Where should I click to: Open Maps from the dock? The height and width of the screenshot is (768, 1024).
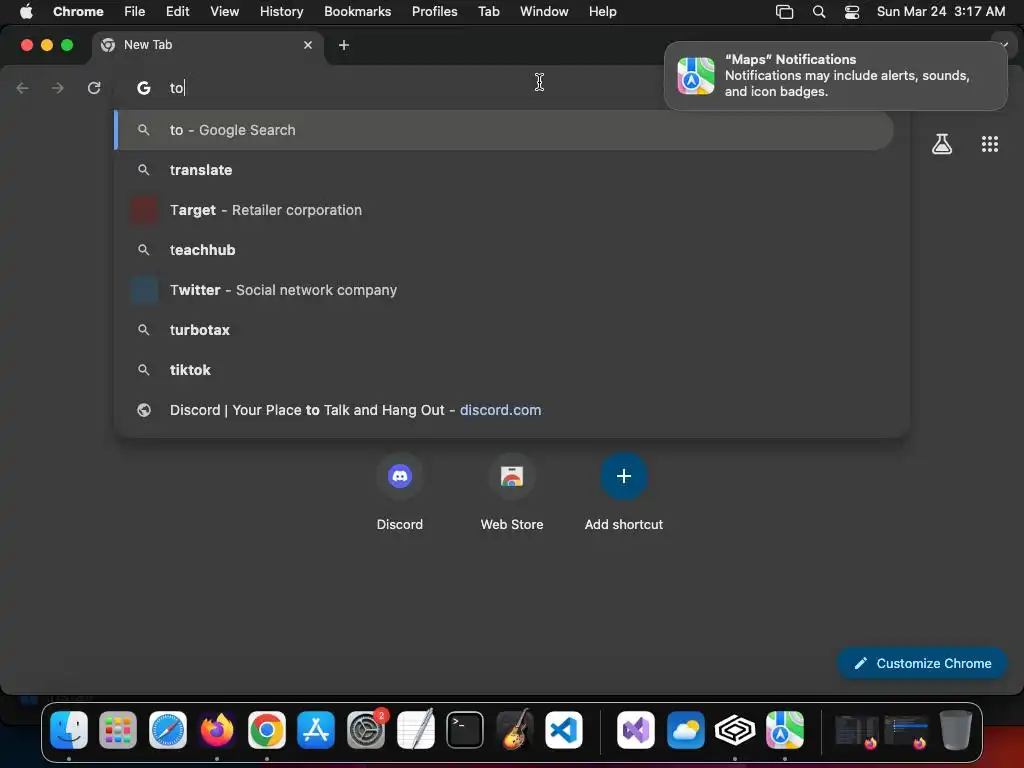point(785,730)
